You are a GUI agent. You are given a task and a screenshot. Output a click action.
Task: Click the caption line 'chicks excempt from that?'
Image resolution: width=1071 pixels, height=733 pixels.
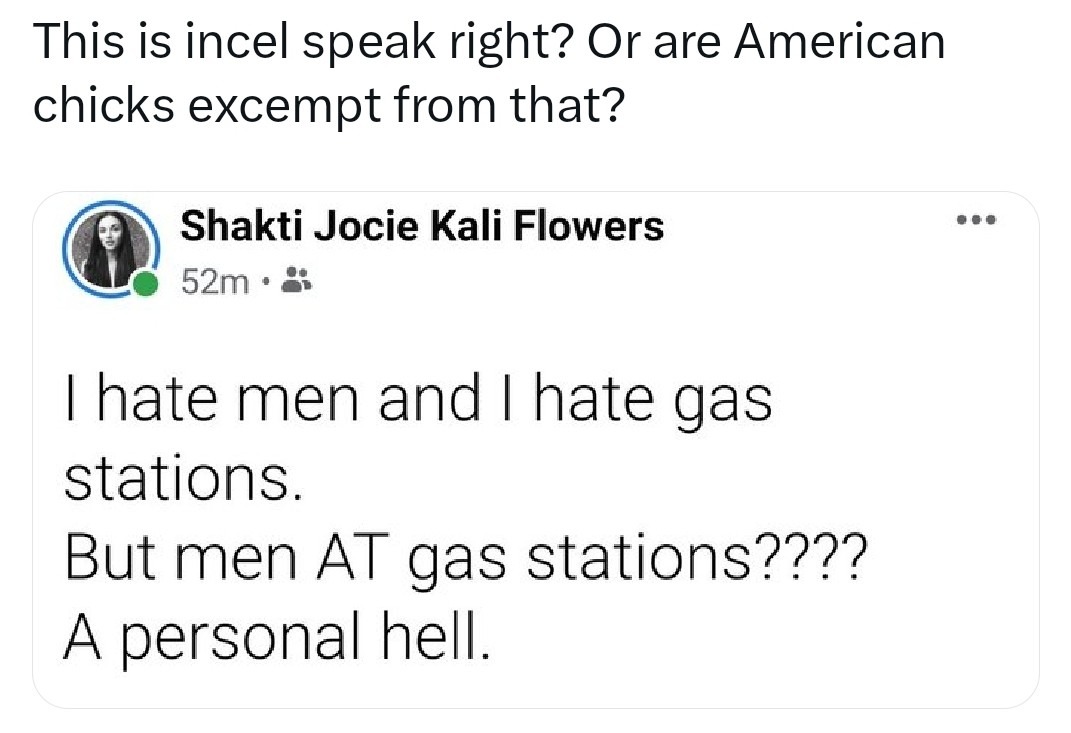coord(329,106)
